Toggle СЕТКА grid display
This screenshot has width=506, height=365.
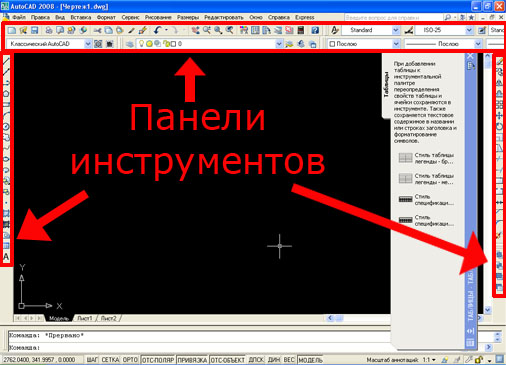pyautogui.click(x=110, y=360)
